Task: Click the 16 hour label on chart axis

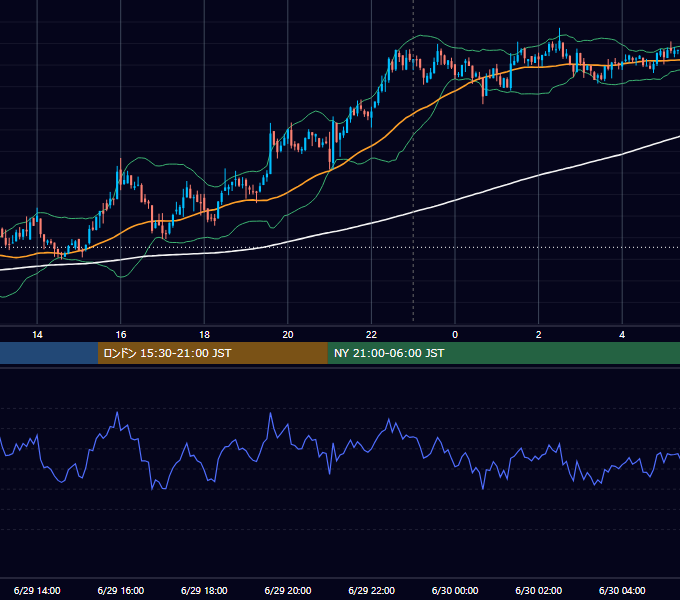Action: [x=121, y=335]
